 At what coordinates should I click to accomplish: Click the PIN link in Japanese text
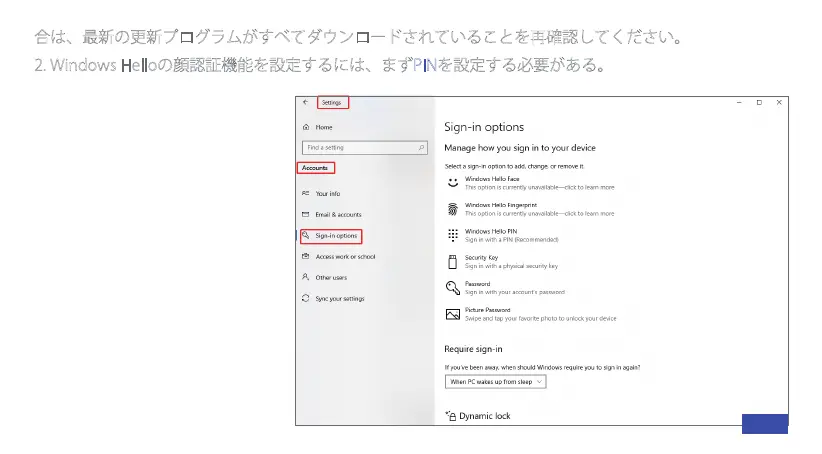coord(425,65)
